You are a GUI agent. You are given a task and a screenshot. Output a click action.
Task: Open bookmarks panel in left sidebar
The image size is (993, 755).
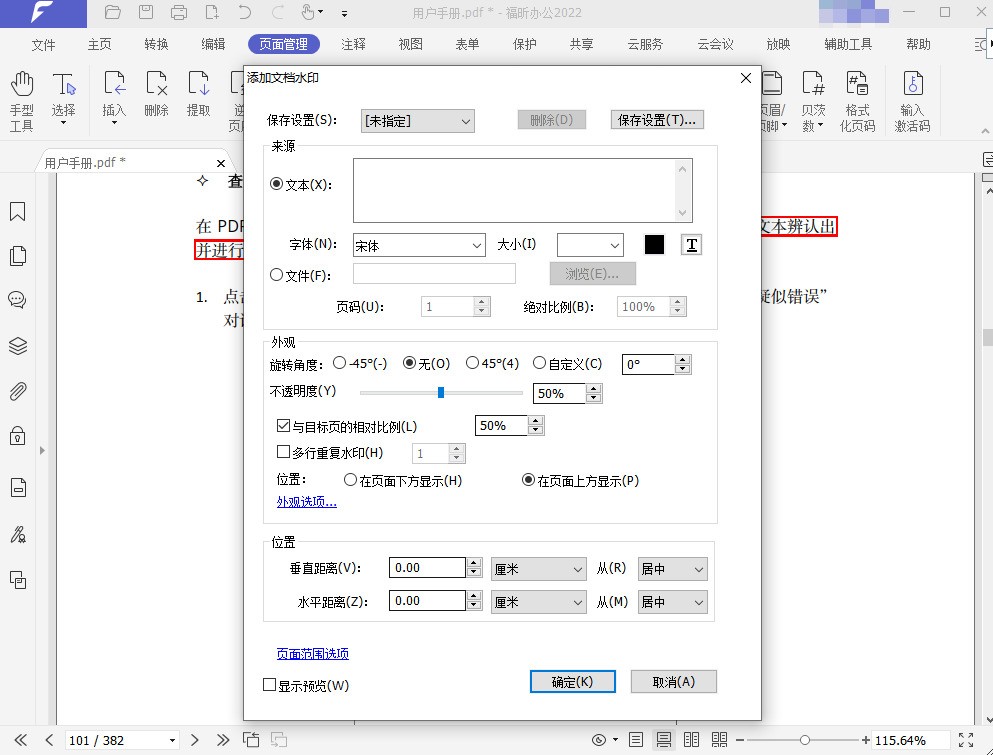point(18,212)
